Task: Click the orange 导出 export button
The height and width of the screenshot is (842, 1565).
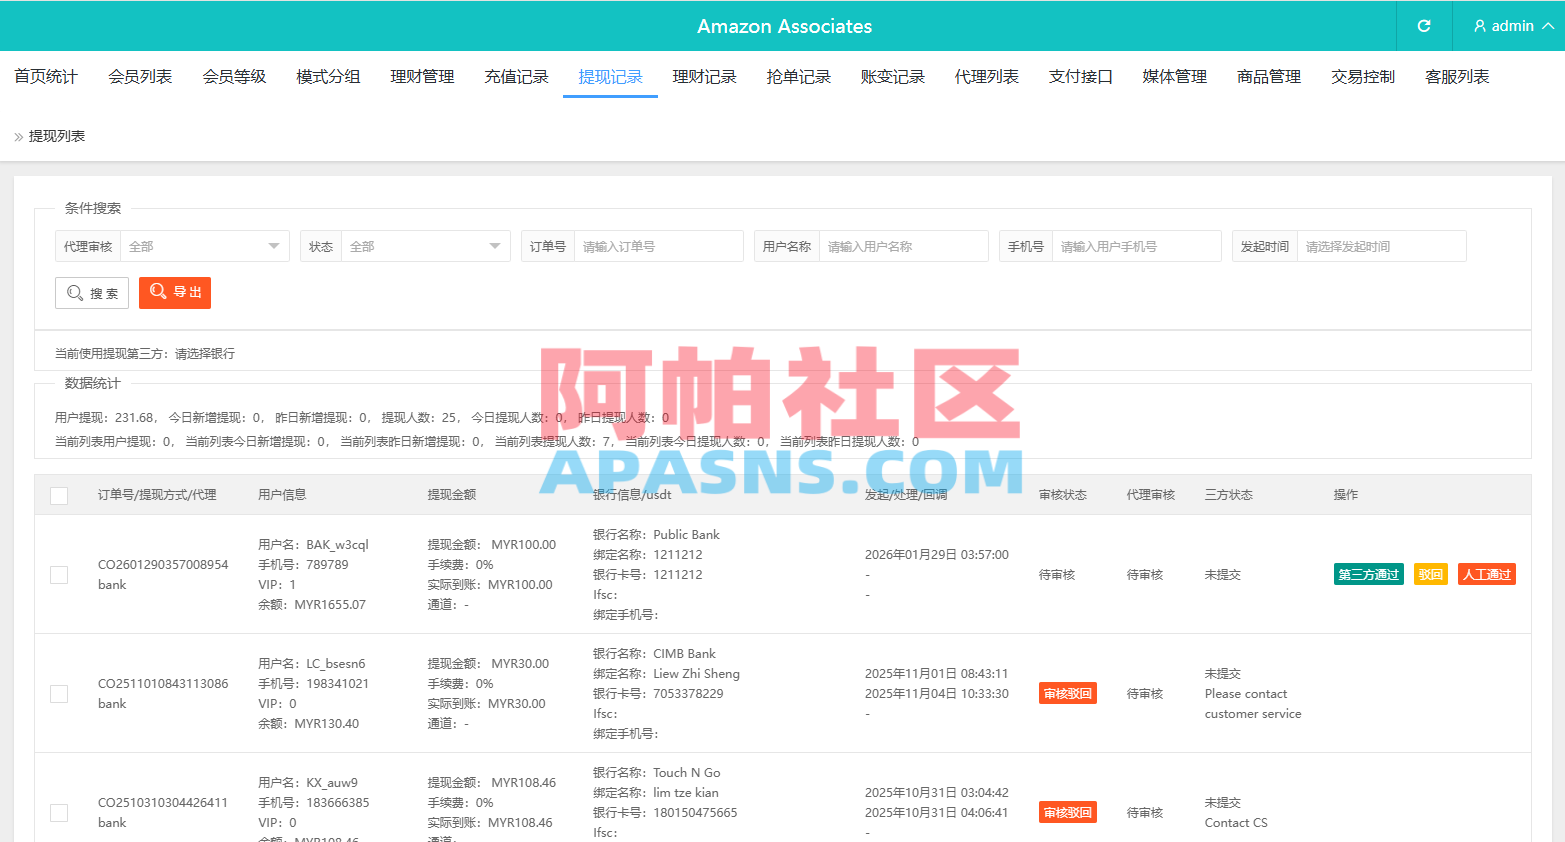Action: (x=175, y=292)
